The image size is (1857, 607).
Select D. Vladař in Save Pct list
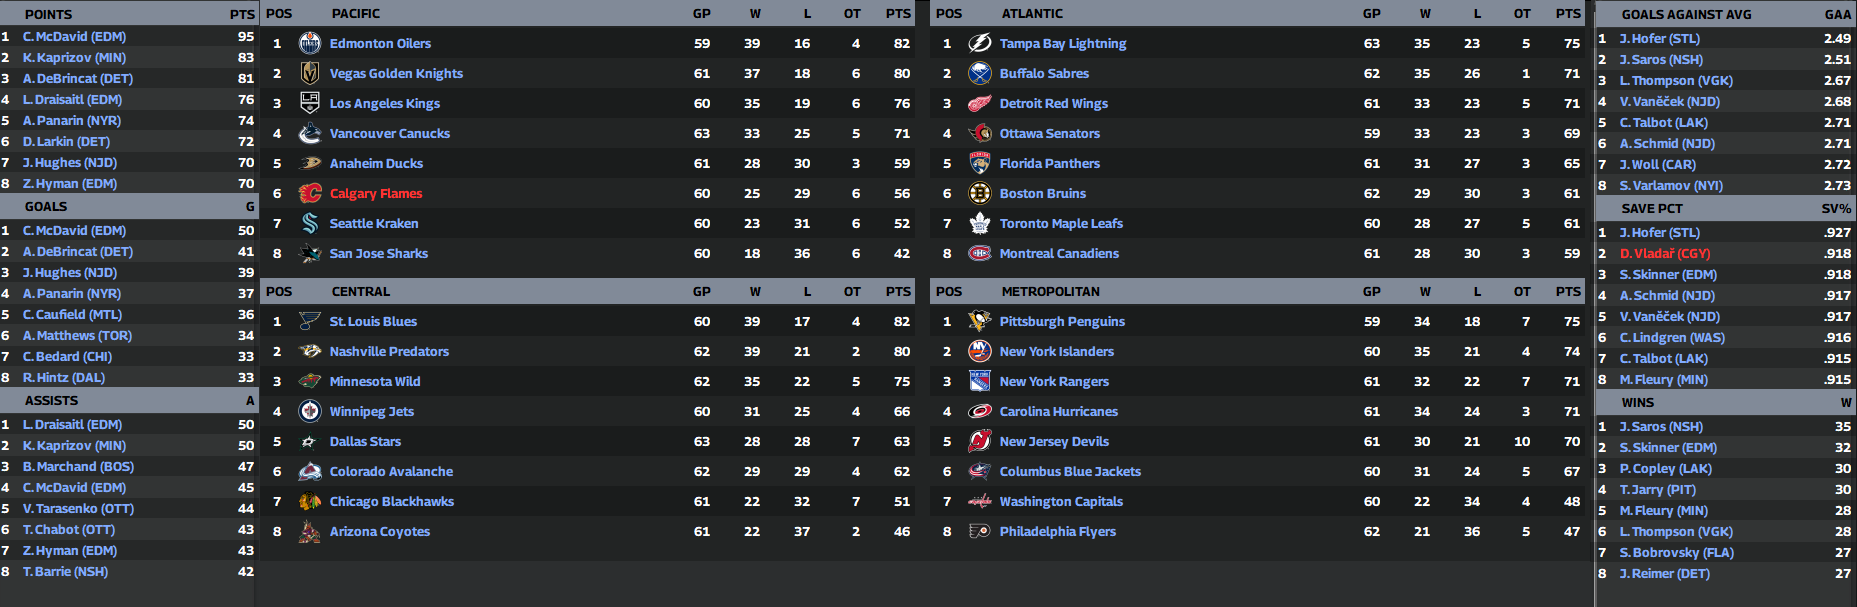coord(1665,254)
